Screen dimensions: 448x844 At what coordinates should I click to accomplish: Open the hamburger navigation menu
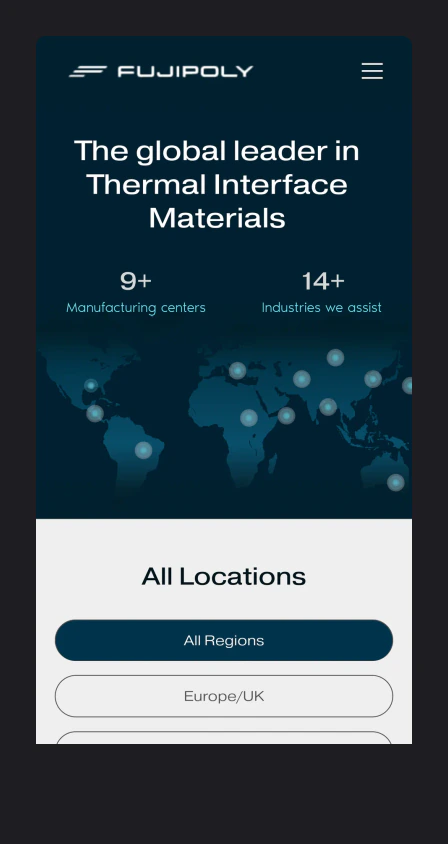pos(372,71)
